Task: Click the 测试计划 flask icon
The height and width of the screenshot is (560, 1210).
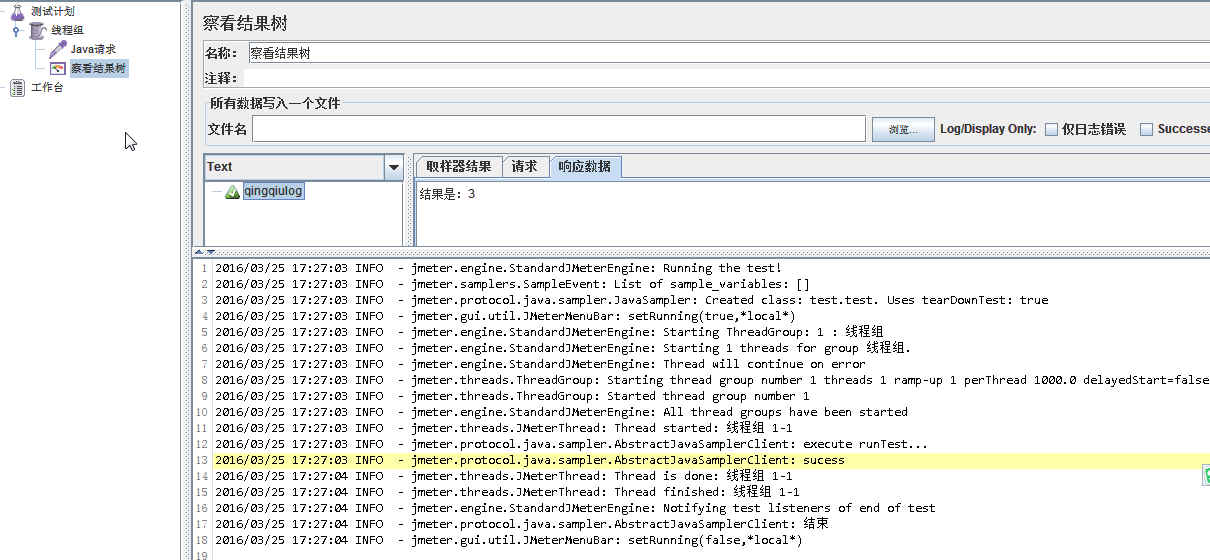Action: pos(17,11)
